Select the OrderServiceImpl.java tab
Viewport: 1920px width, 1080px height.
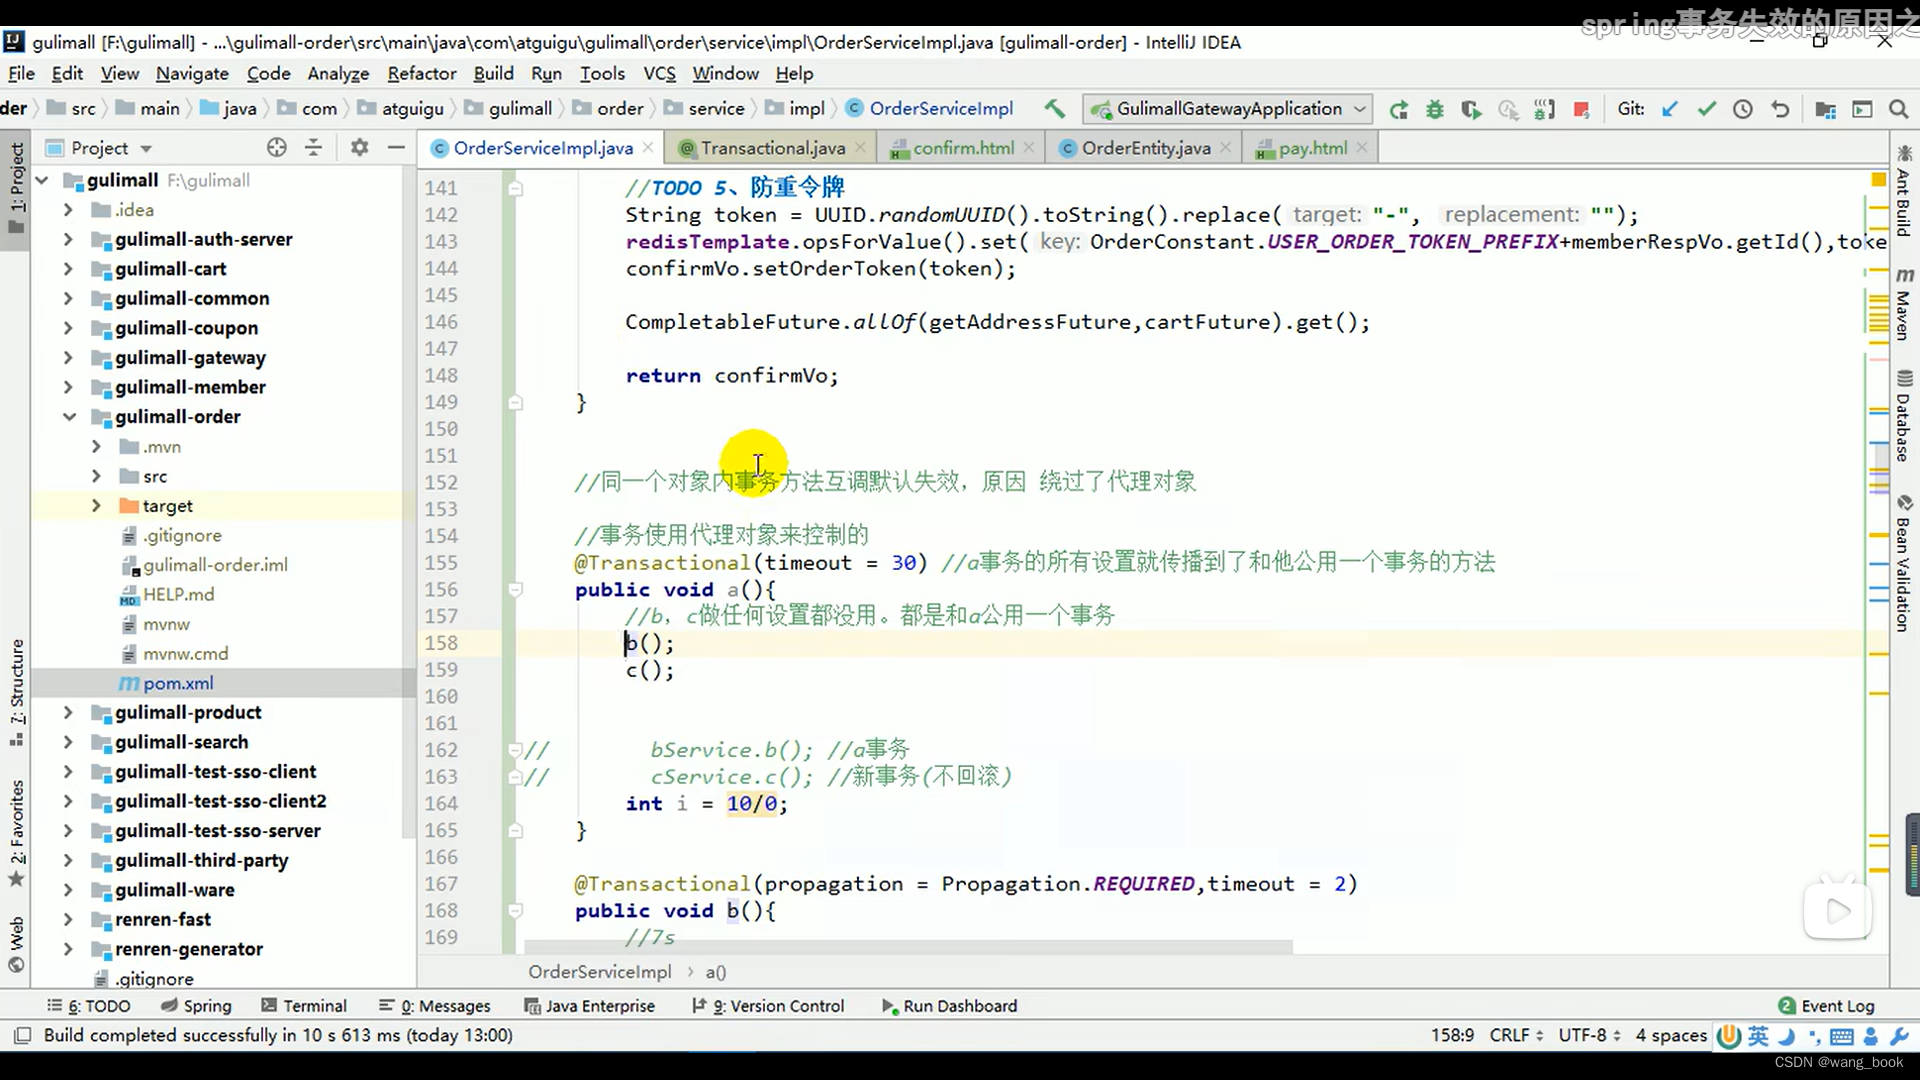(x=543, y=148)
